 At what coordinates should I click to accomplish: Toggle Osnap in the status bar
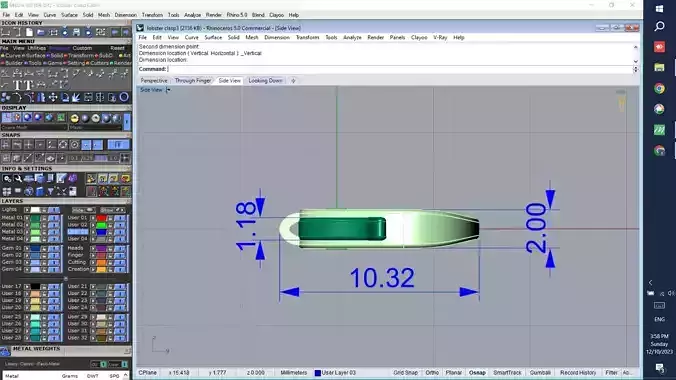477,373
